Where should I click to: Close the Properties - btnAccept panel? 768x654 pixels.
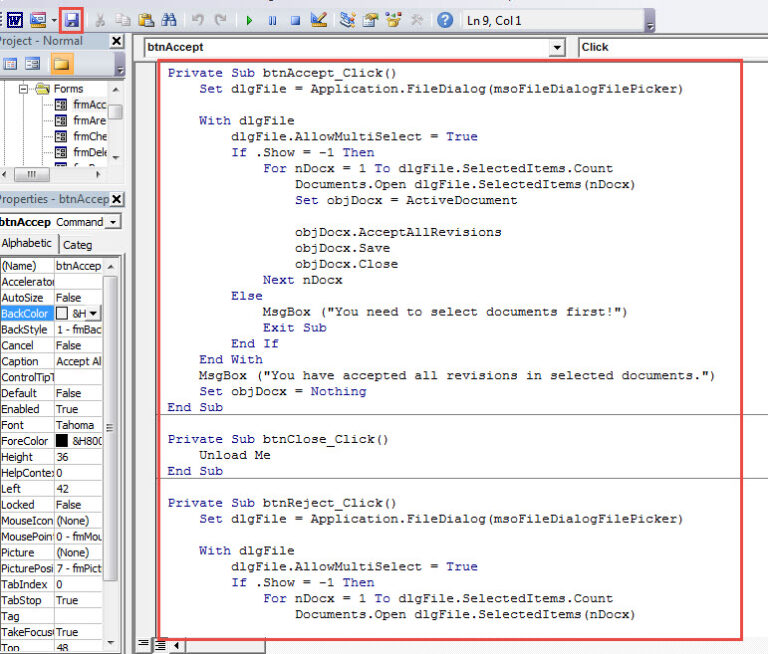pyautogui.click(x=117, y=199)
